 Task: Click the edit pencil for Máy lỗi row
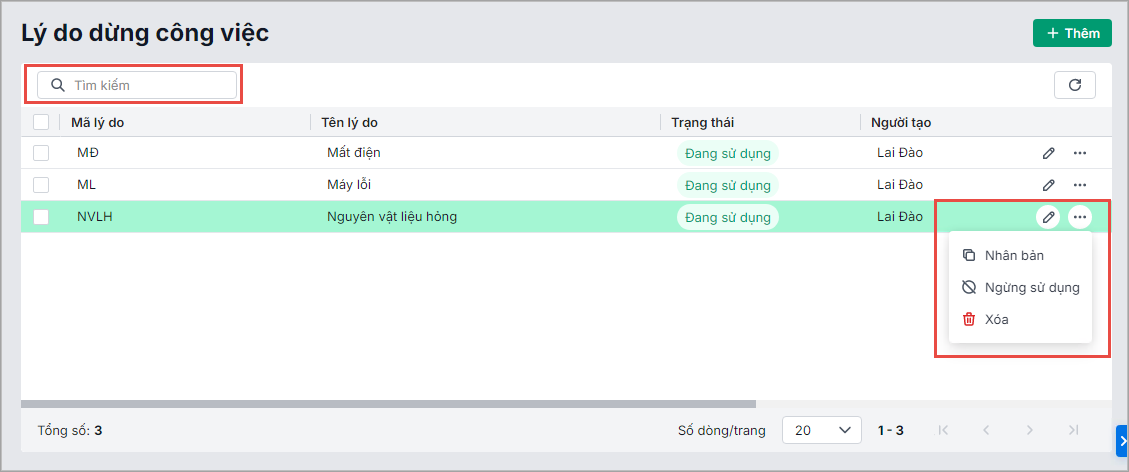pyautogui.click(x=1048, y=185)
